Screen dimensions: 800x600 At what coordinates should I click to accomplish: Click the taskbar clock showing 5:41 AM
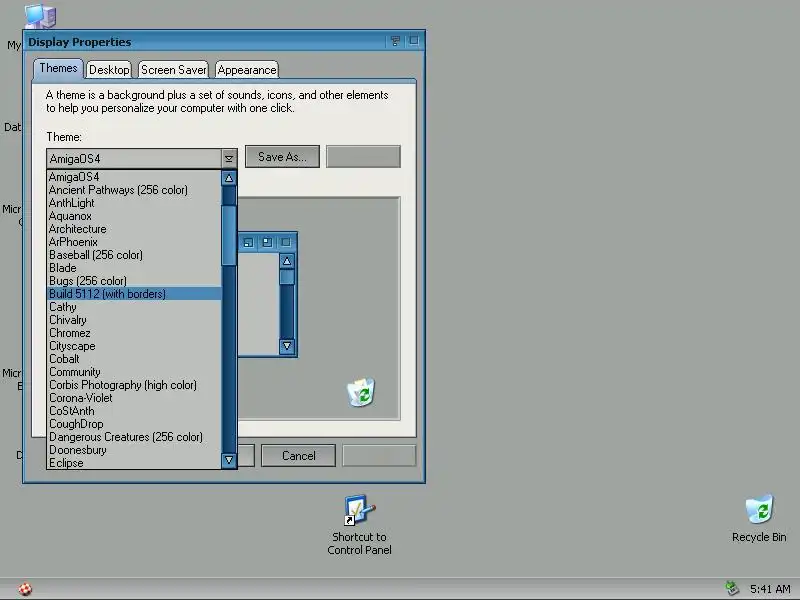[770, 589]
